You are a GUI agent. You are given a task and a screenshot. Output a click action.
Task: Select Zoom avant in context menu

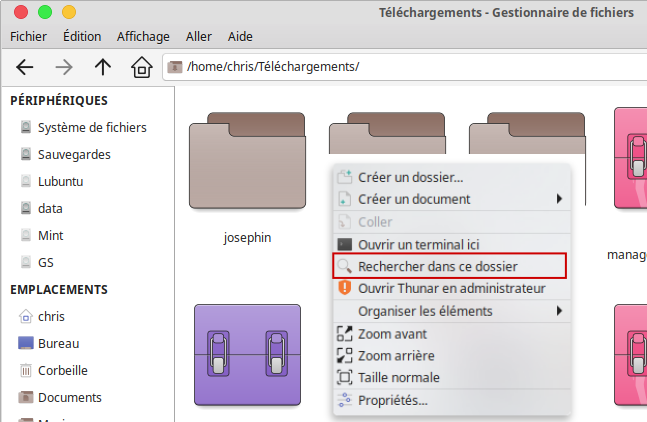pos(452,334)
